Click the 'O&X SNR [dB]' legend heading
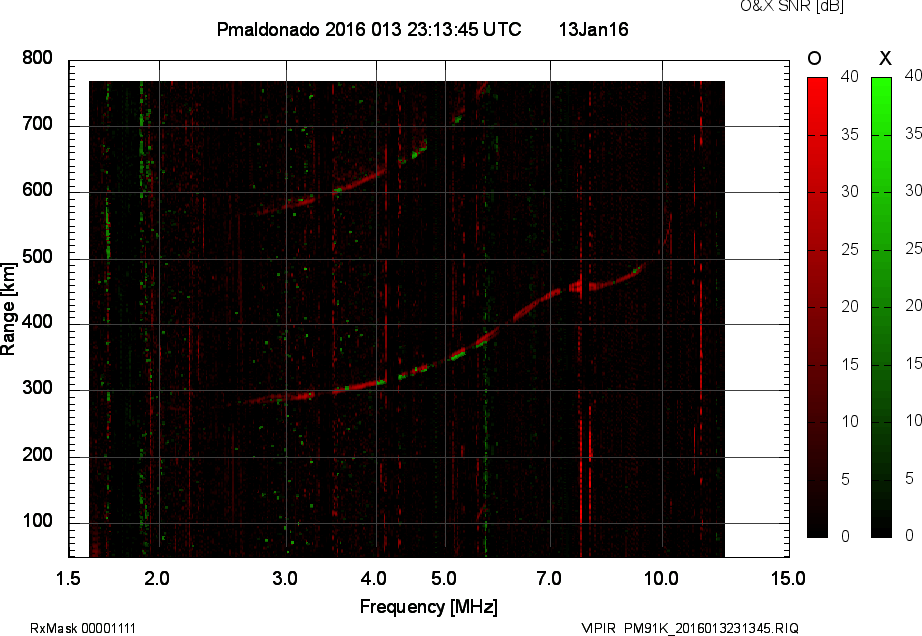Screen dimensions: 922x636 pos(791,6)
